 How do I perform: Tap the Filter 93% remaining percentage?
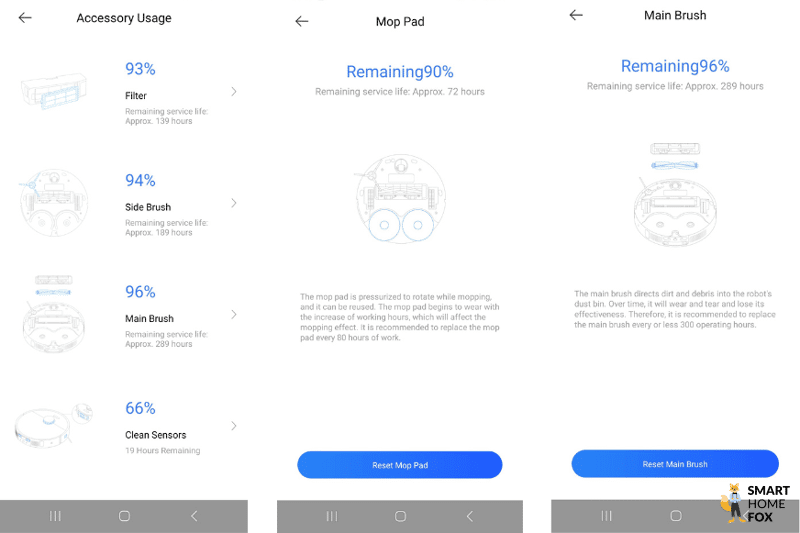pyautogui.click(x=140, y=69)
